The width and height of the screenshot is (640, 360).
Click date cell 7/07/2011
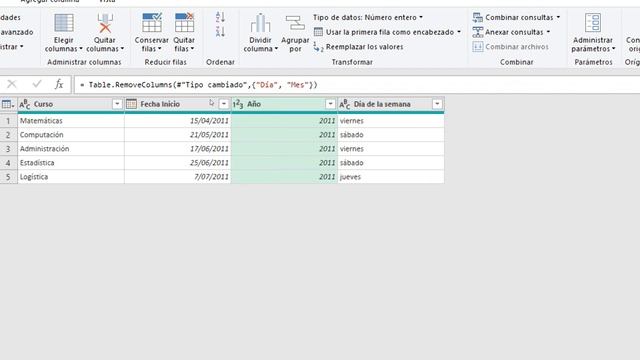click(178, 177)
